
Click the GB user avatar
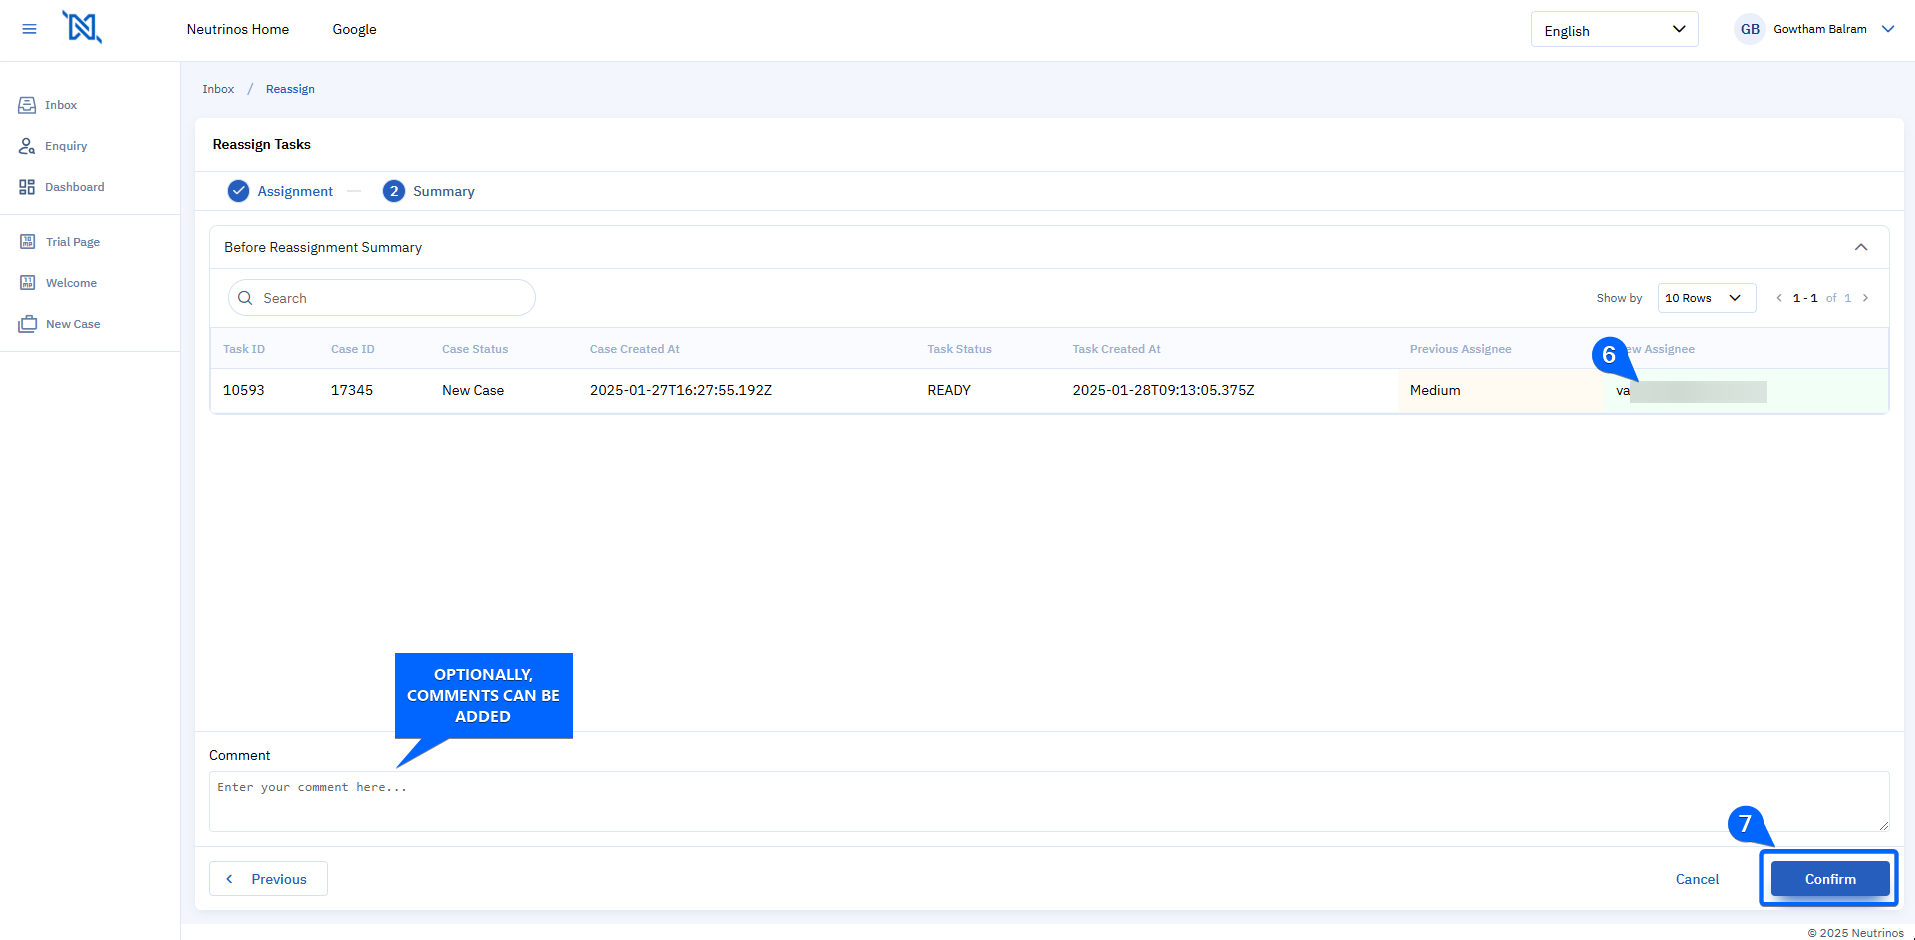[x=1750, y=29]
